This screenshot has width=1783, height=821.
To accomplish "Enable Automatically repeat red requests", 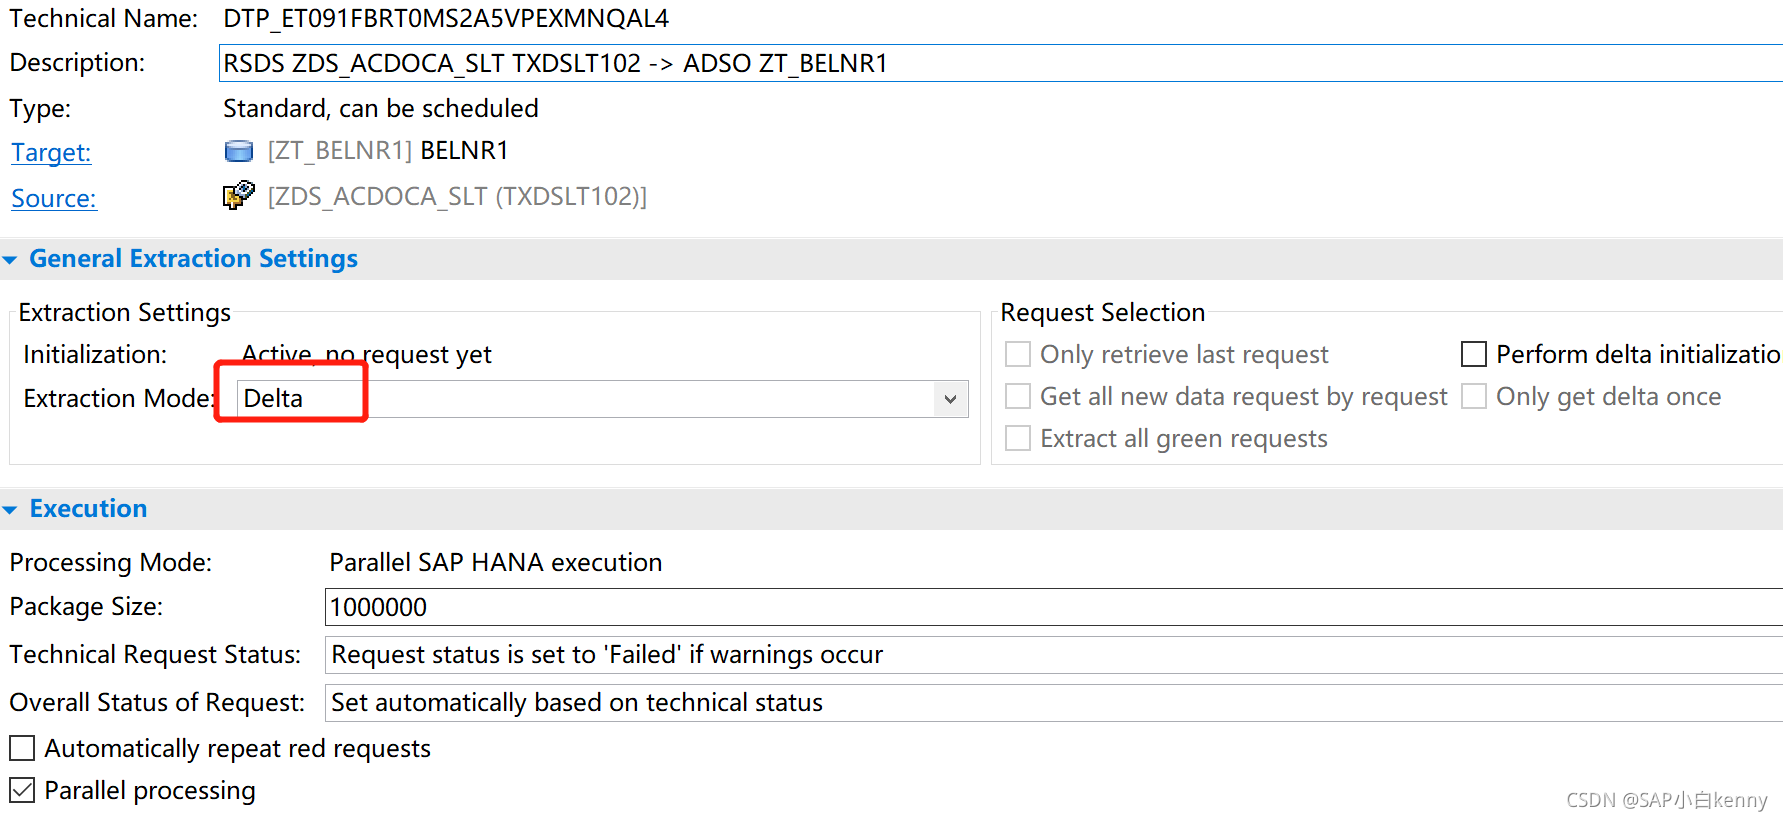I will (x=22, y=749).
